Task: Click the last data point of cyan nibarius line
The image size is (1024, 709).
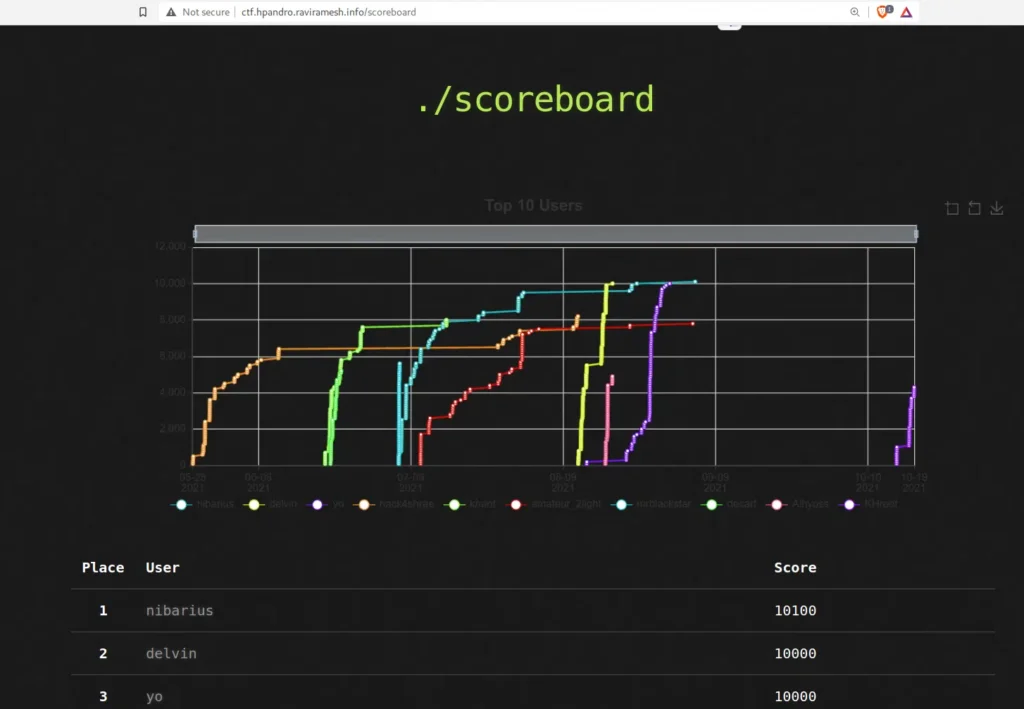Action: [x=695, y=282]
